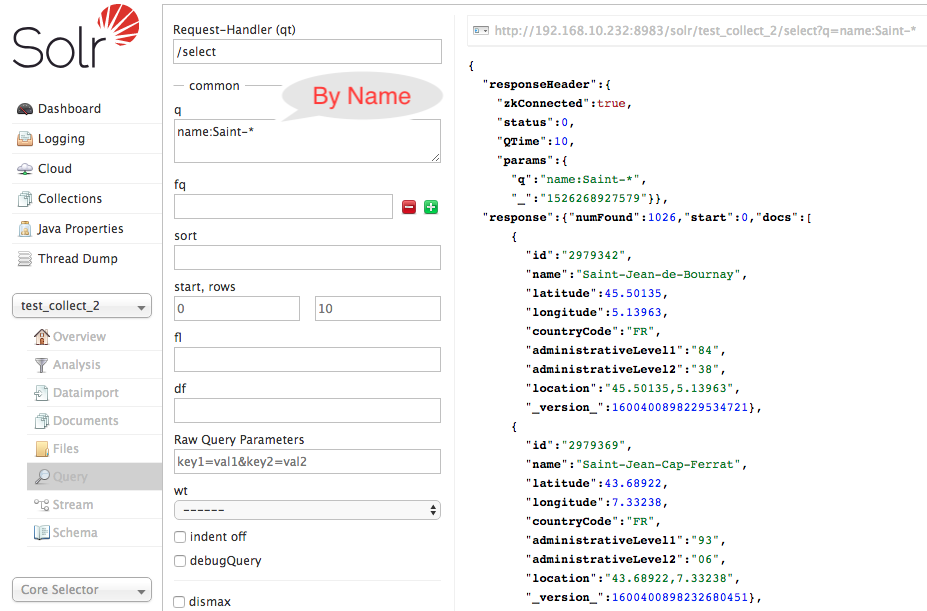
Task: Focus the df default field input
Action: (x=307, y=410)
